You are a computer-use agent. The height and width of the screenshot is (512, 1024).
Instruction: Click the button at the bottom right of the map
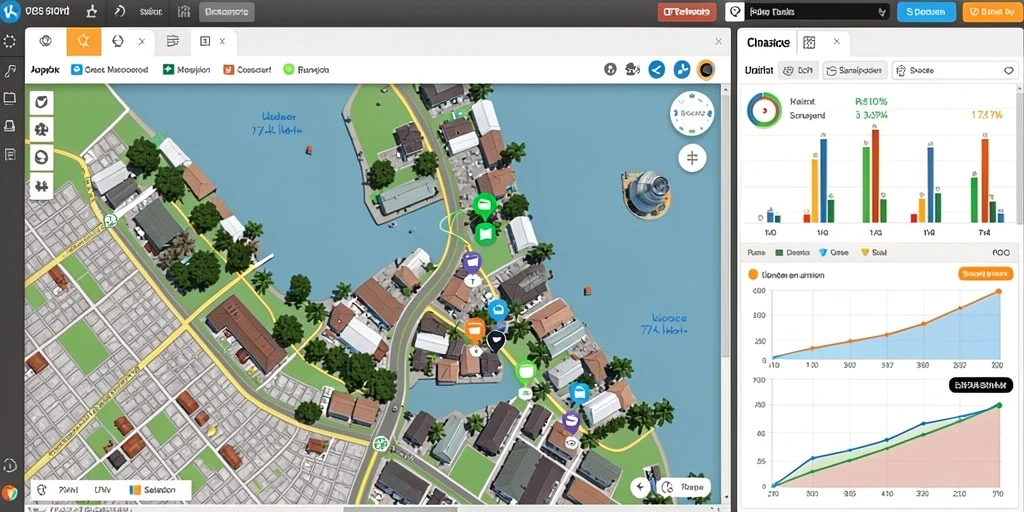pyautogui.click(x=684, y=487)
